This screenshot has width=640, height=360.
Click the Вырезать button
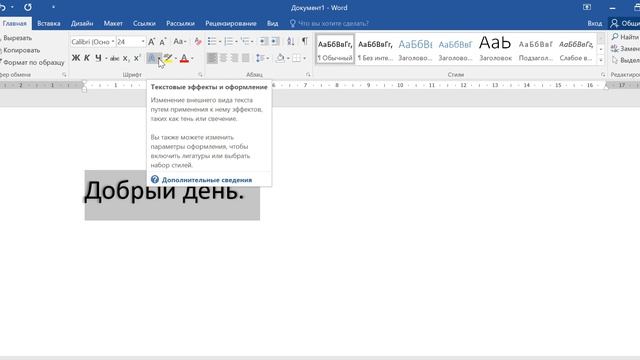point(16,38)
